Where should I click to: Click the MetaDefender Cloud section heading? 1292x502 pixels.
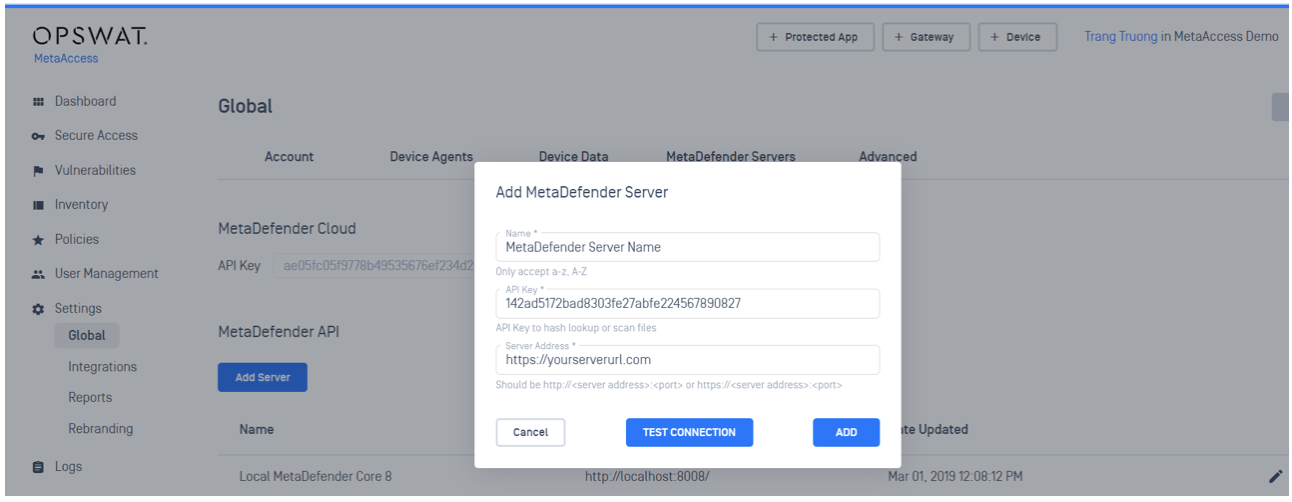[287, 229]
